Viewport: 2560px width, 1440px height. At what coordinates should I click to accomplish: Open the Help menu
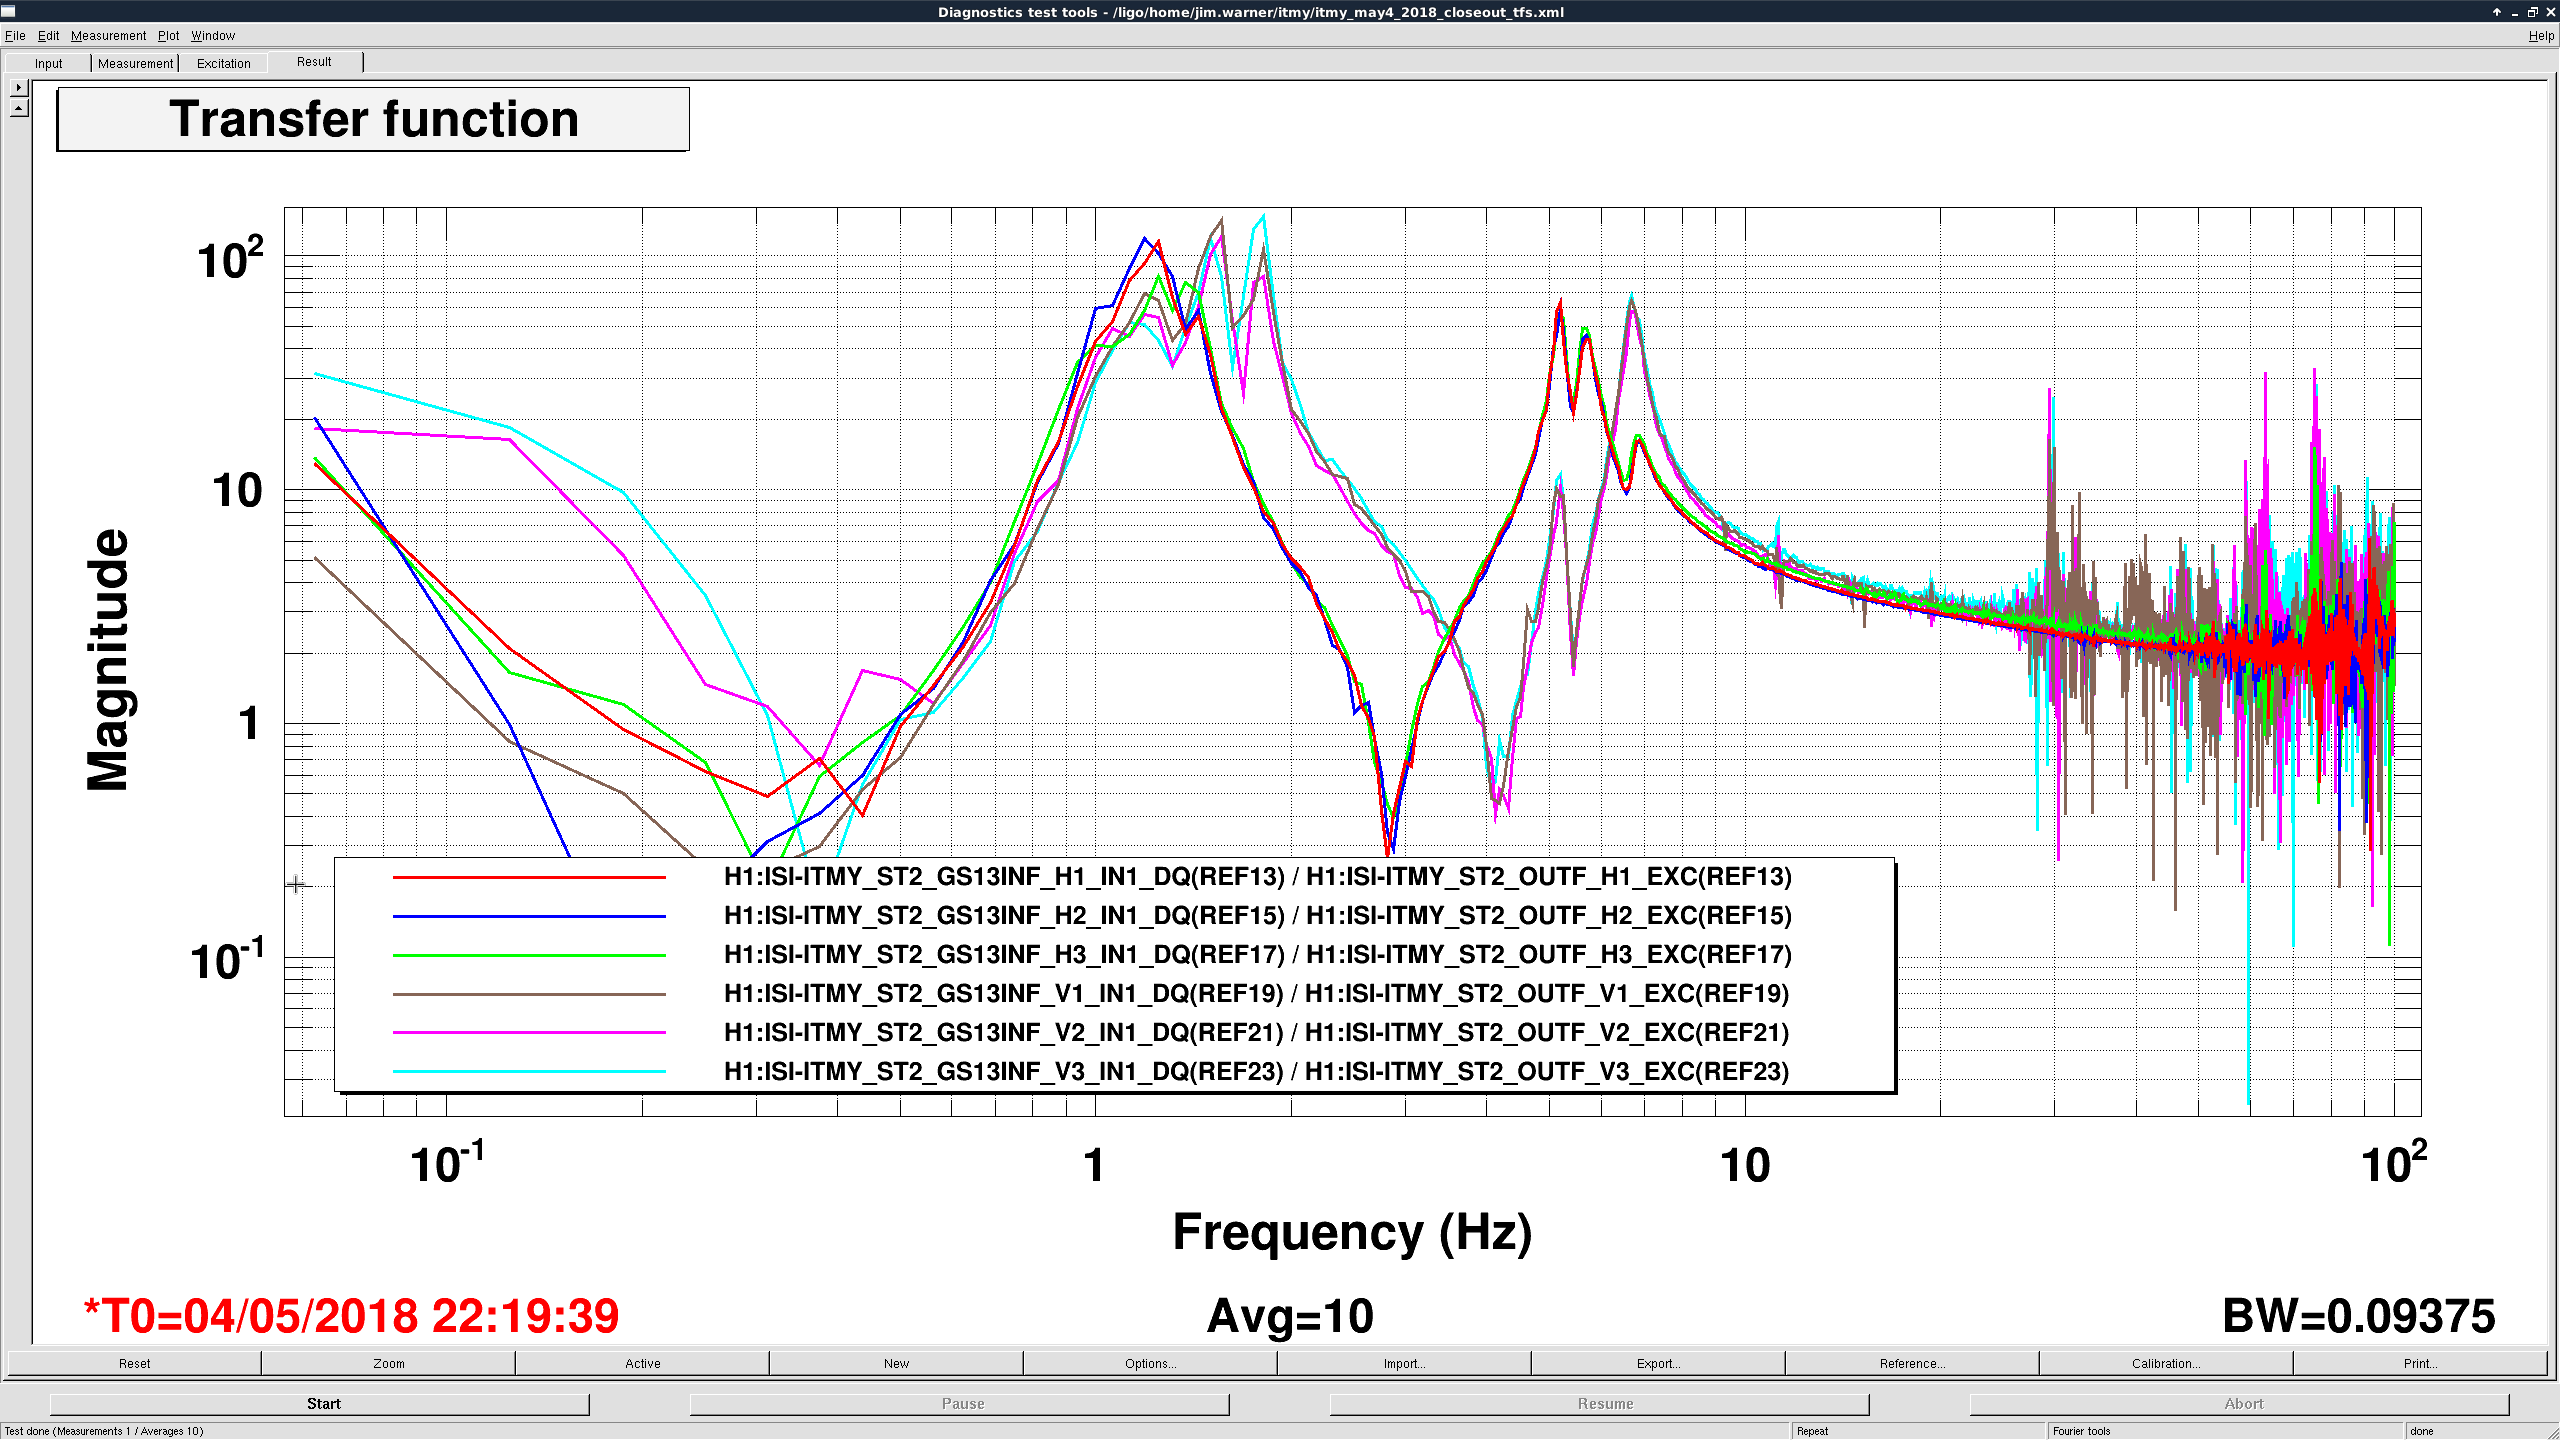pyautogui.click(x=2540, y=36)
